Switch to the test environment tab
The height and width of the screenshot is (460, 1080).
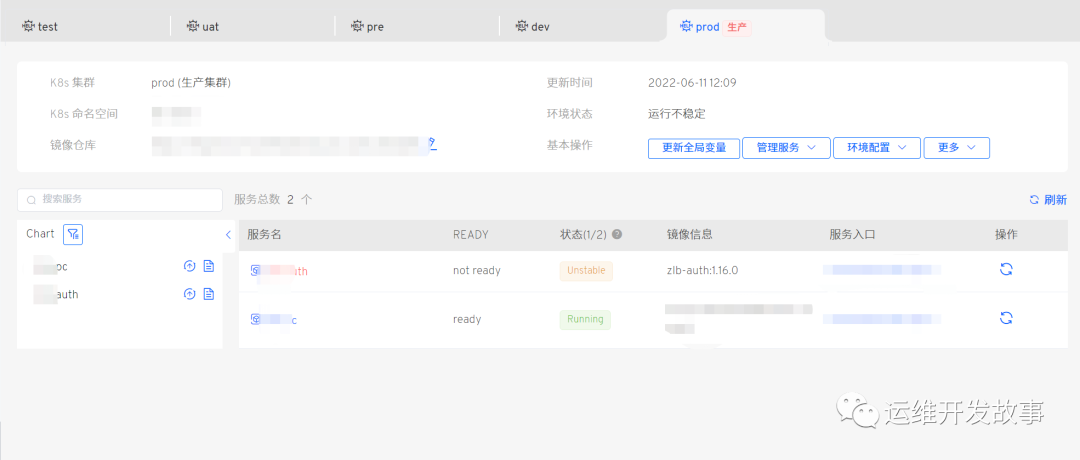(x=40, y=27)
